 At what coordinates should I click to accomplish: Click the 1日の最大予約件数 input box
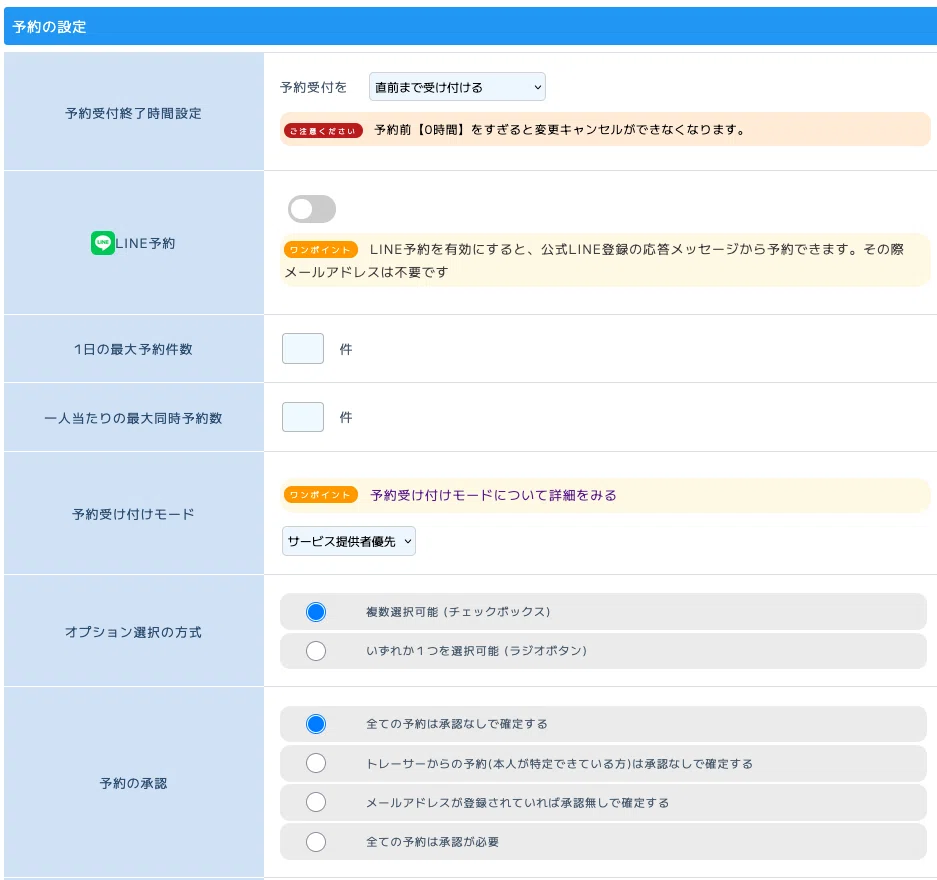click(x=303, y=348)
